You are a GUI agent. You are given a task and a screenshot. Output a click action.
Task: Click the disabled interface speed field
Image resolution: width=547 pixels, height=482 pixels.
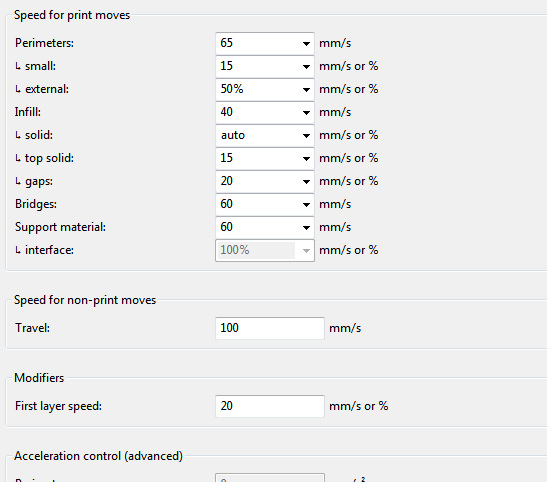point(265,250)
